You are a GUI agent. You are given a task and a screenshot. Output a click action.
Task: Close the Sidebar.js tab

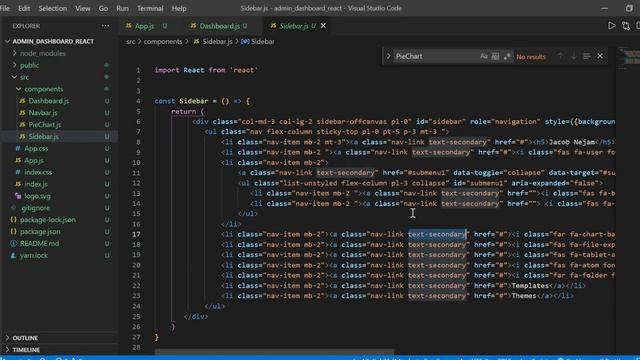pyautogui.click(x=323, y=26)
